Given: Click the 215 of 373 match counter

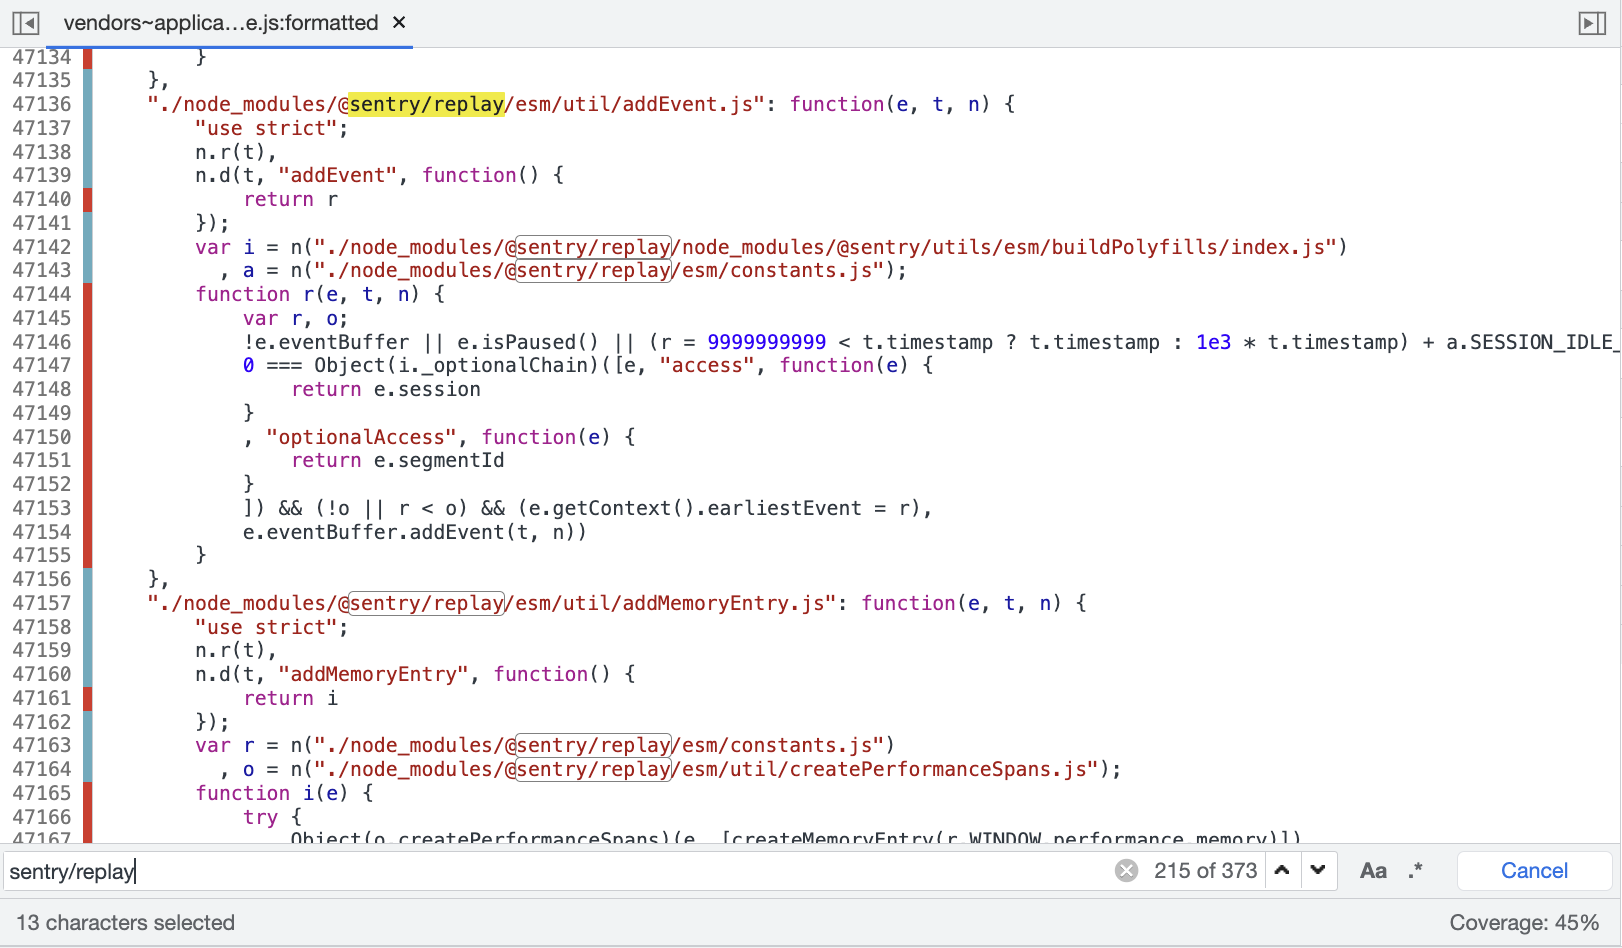Looking at the screenshot, I should click(x=1205, y=870).
